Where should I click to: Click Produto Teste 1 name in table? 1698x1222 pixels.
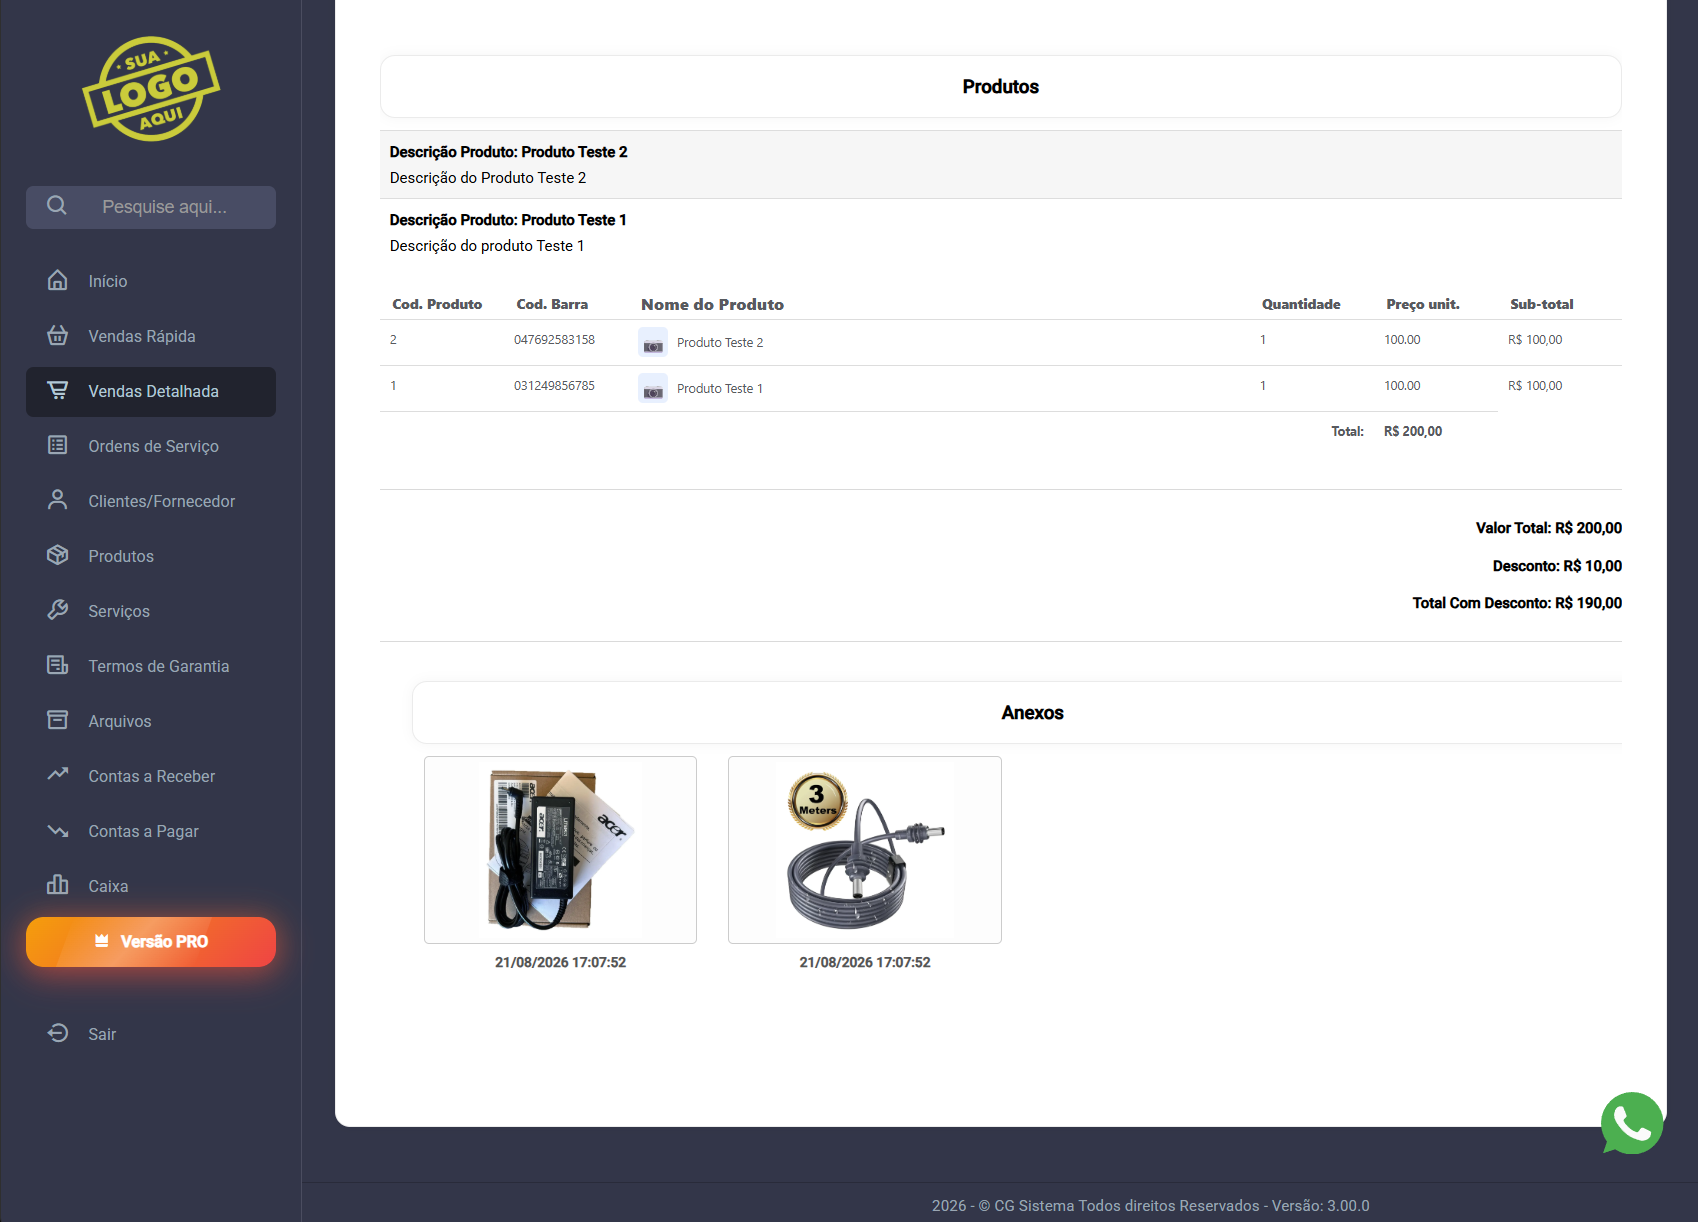coord(720,389)
